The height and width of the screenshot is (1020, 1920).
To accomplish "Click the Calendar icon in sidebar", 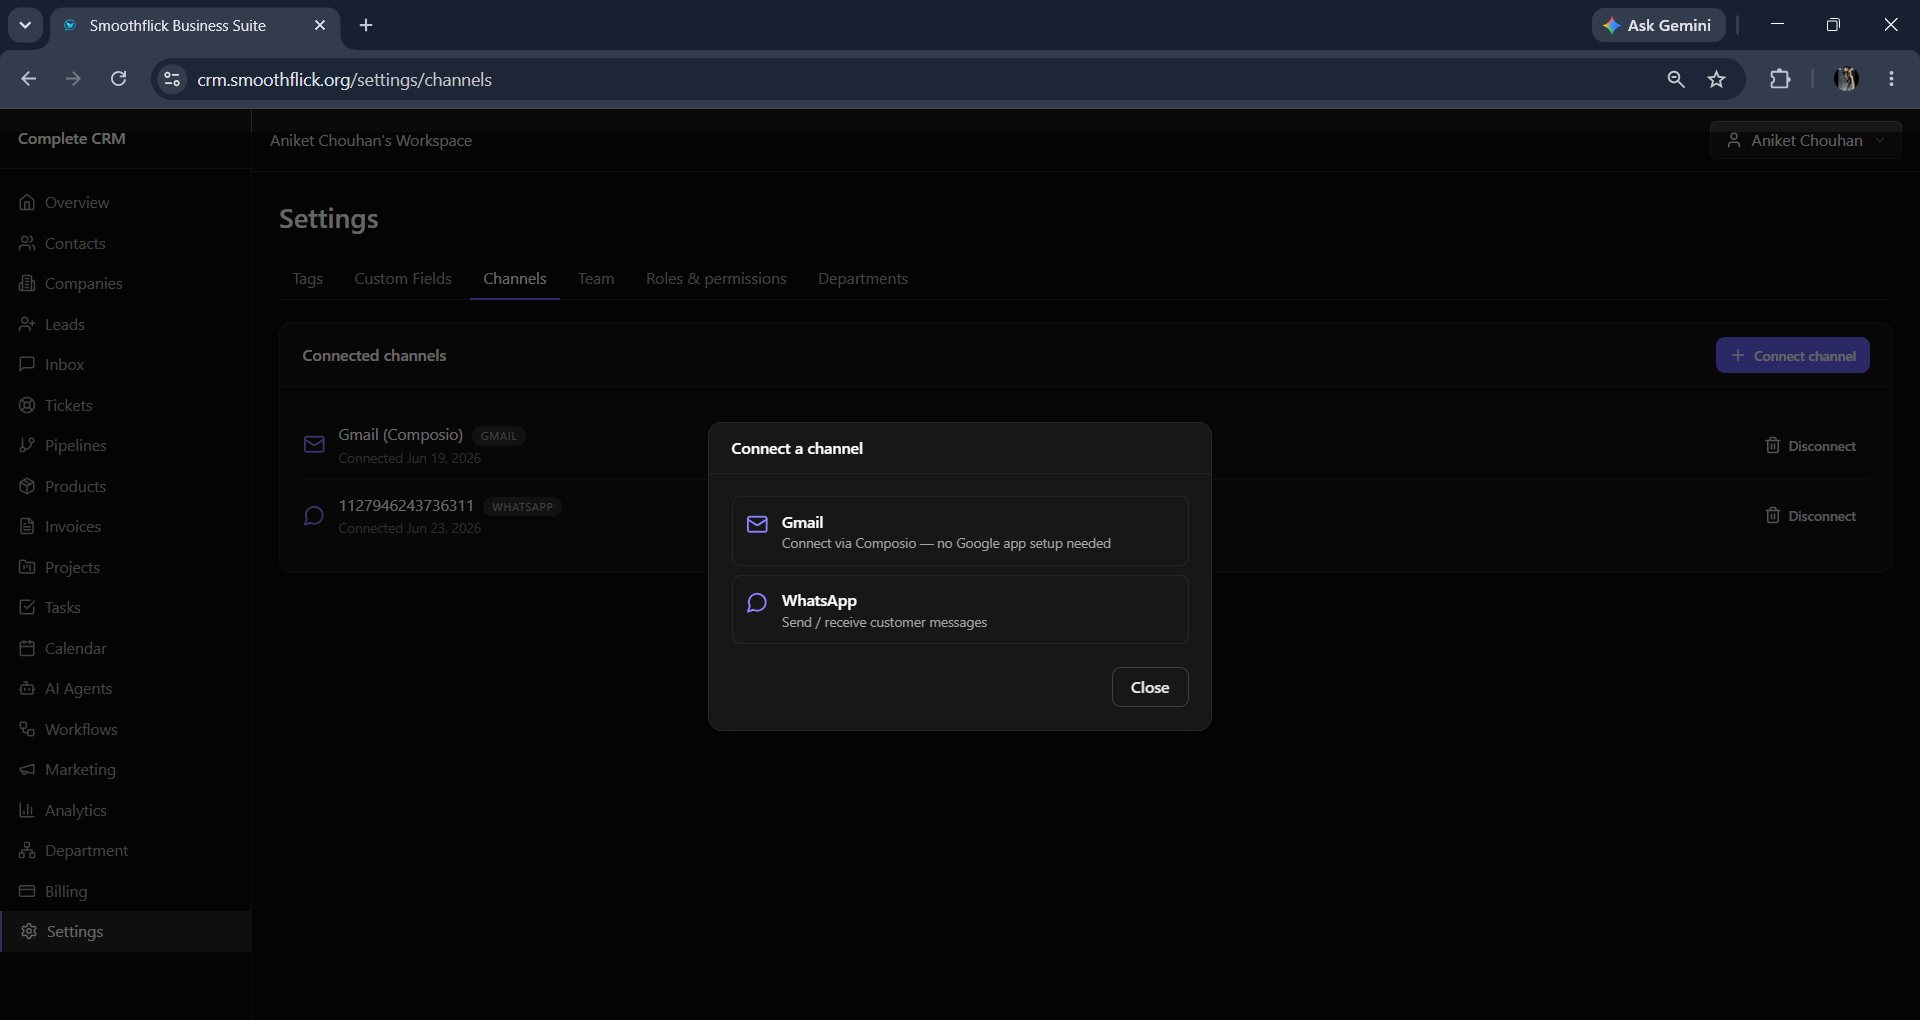I will coord(27,648).
